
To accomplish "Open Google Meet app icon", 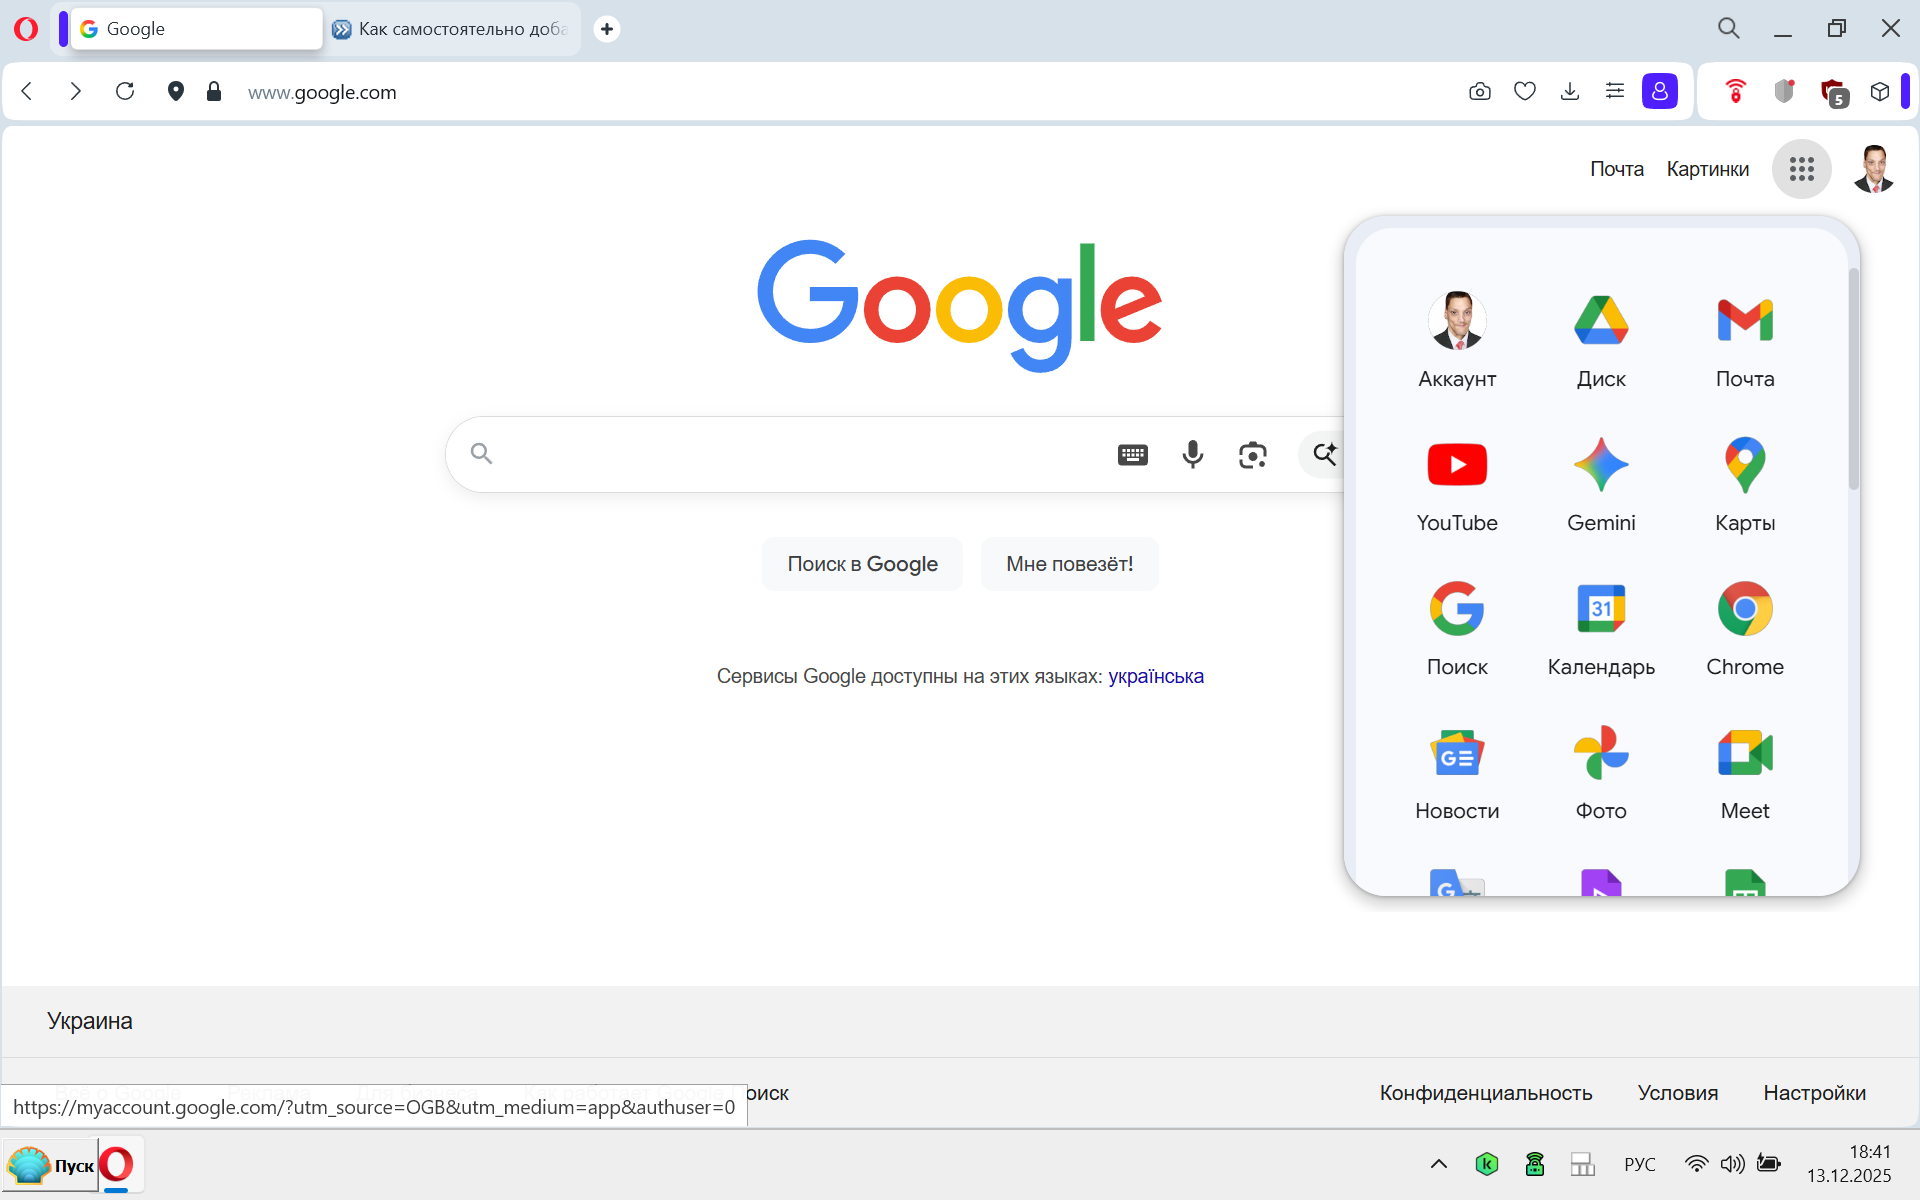I will tap(1745, 754).
